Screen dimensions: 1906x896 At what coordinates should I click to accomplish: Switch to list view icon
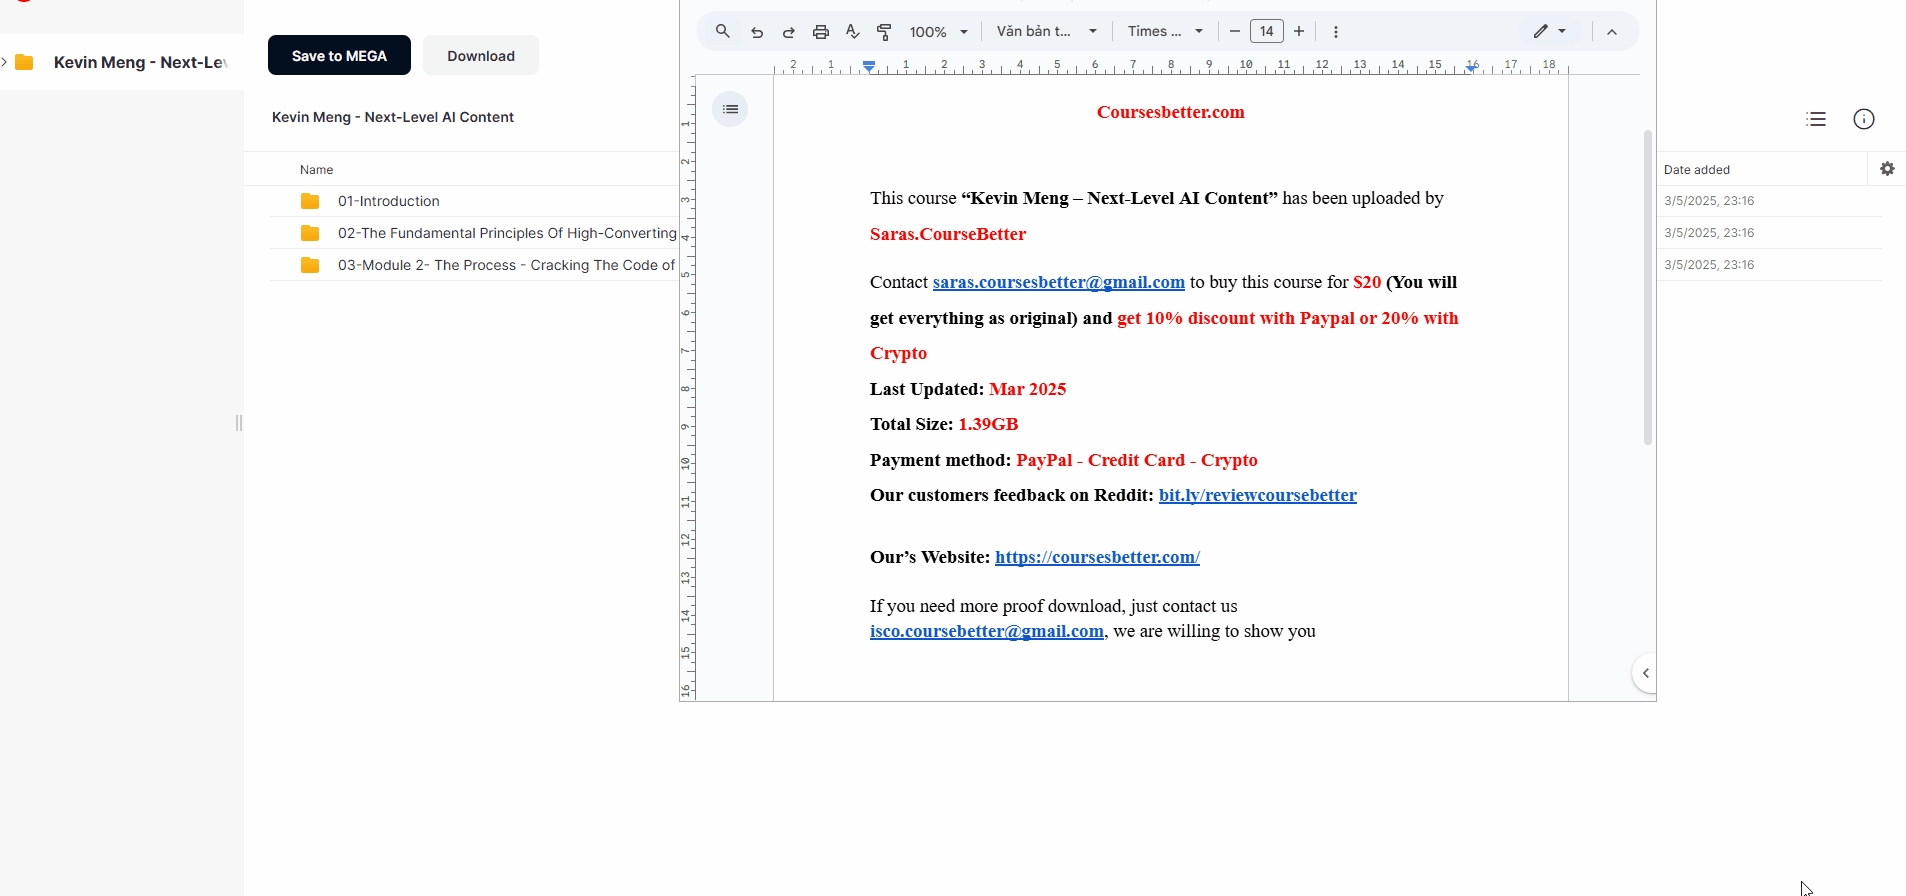coord(1816,119)
